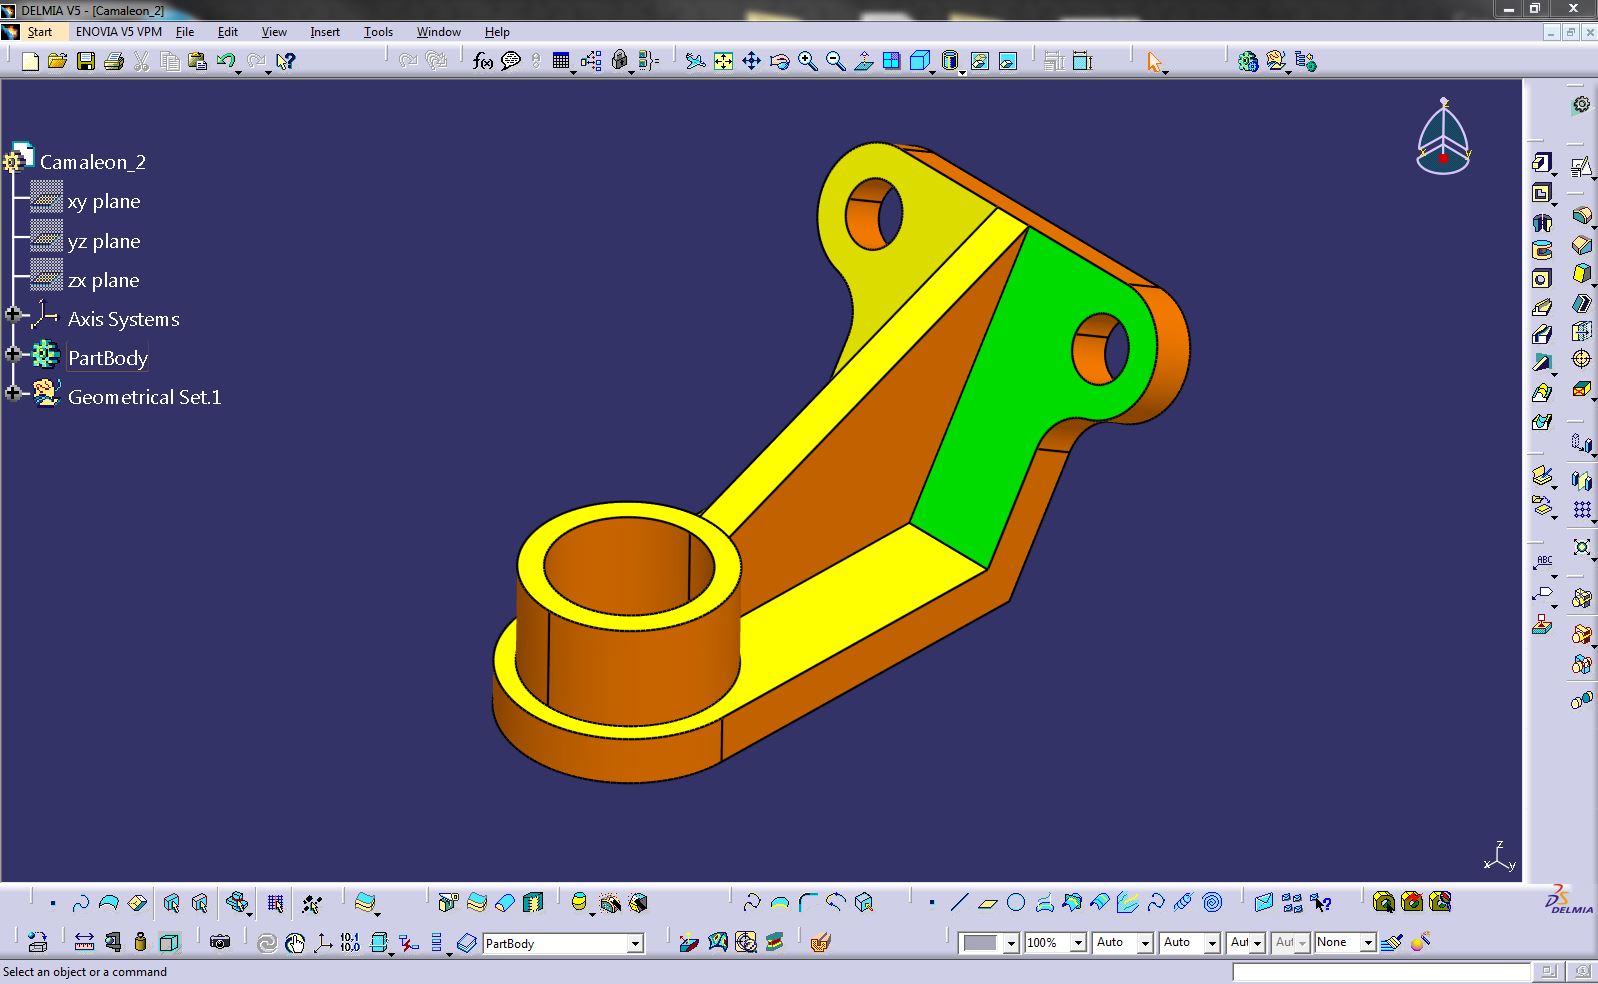Open the View menu
Screen dimensions: 1598x984
click(x=274, y=32)
